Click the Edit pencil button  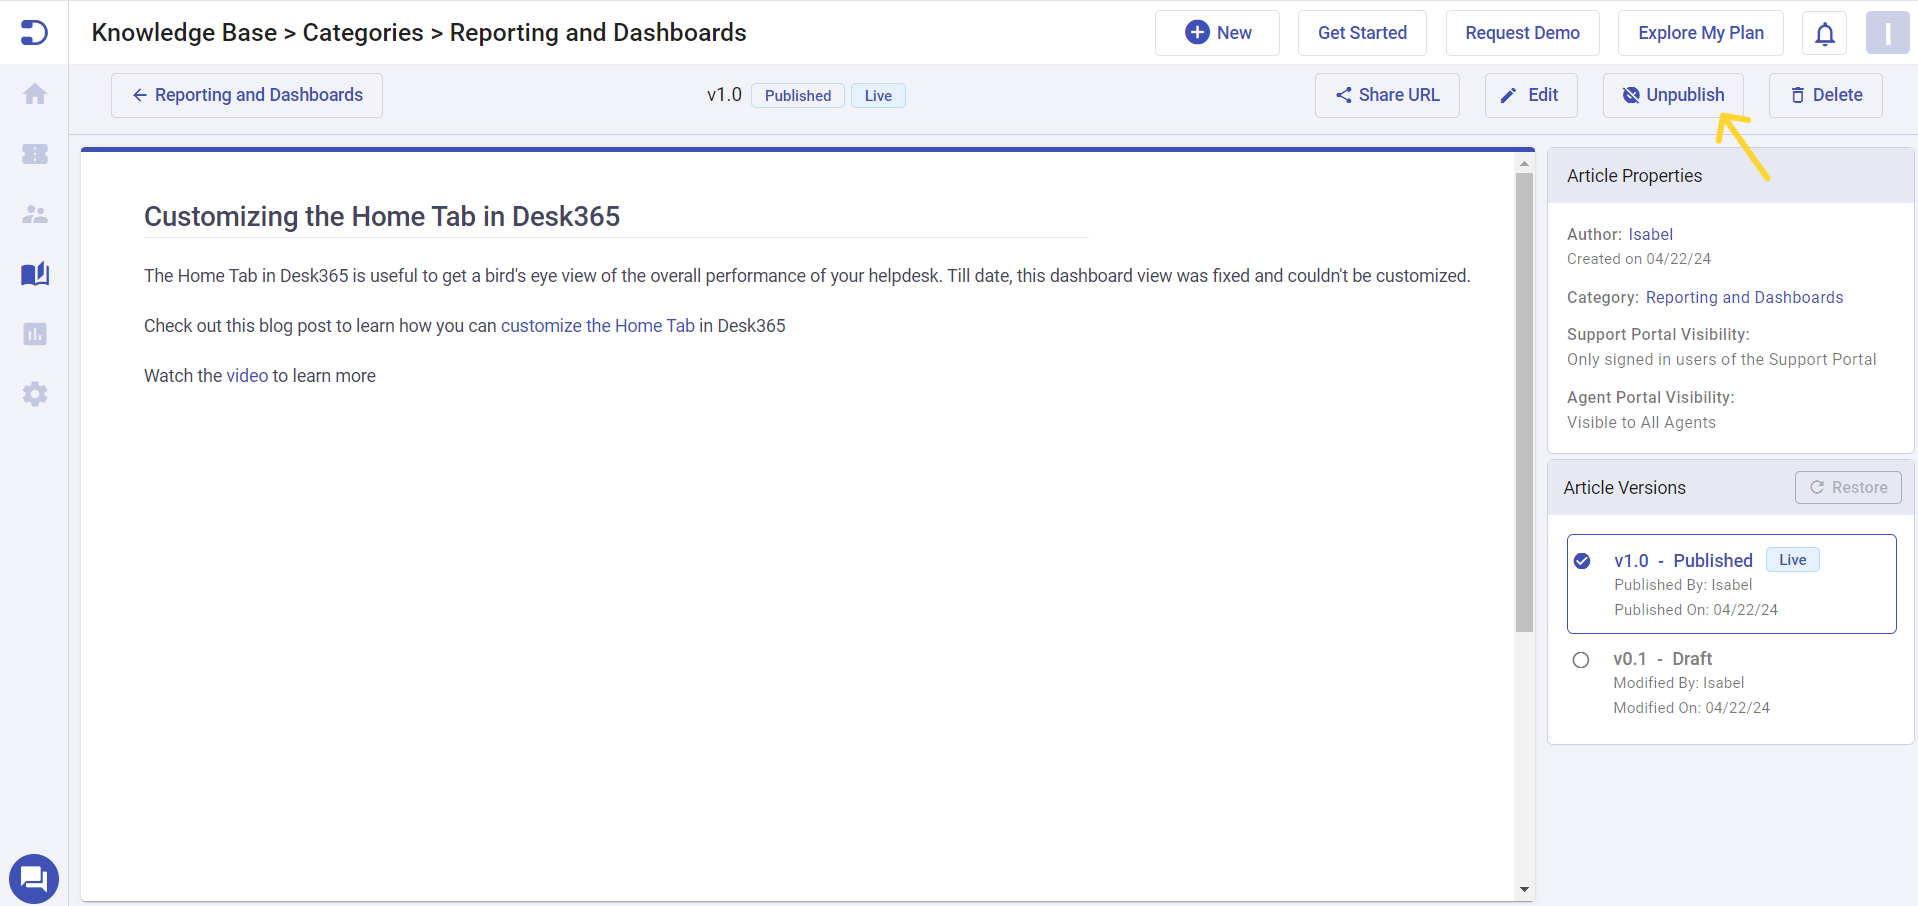pyautogui.click(x=1531, y=95)
